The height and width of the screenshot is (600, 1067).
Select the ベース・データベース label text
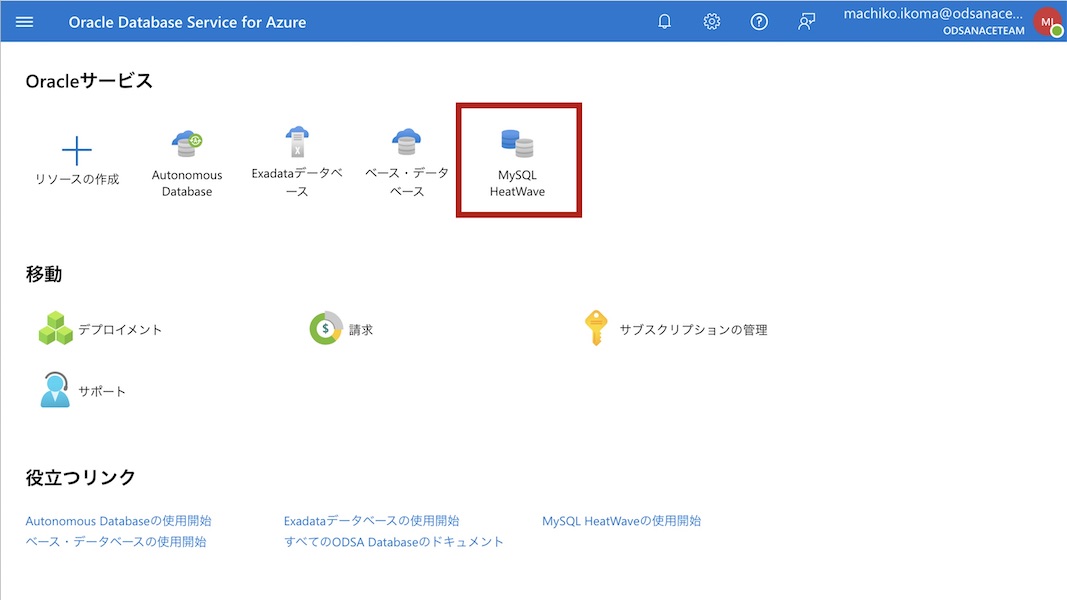(406, 182)
